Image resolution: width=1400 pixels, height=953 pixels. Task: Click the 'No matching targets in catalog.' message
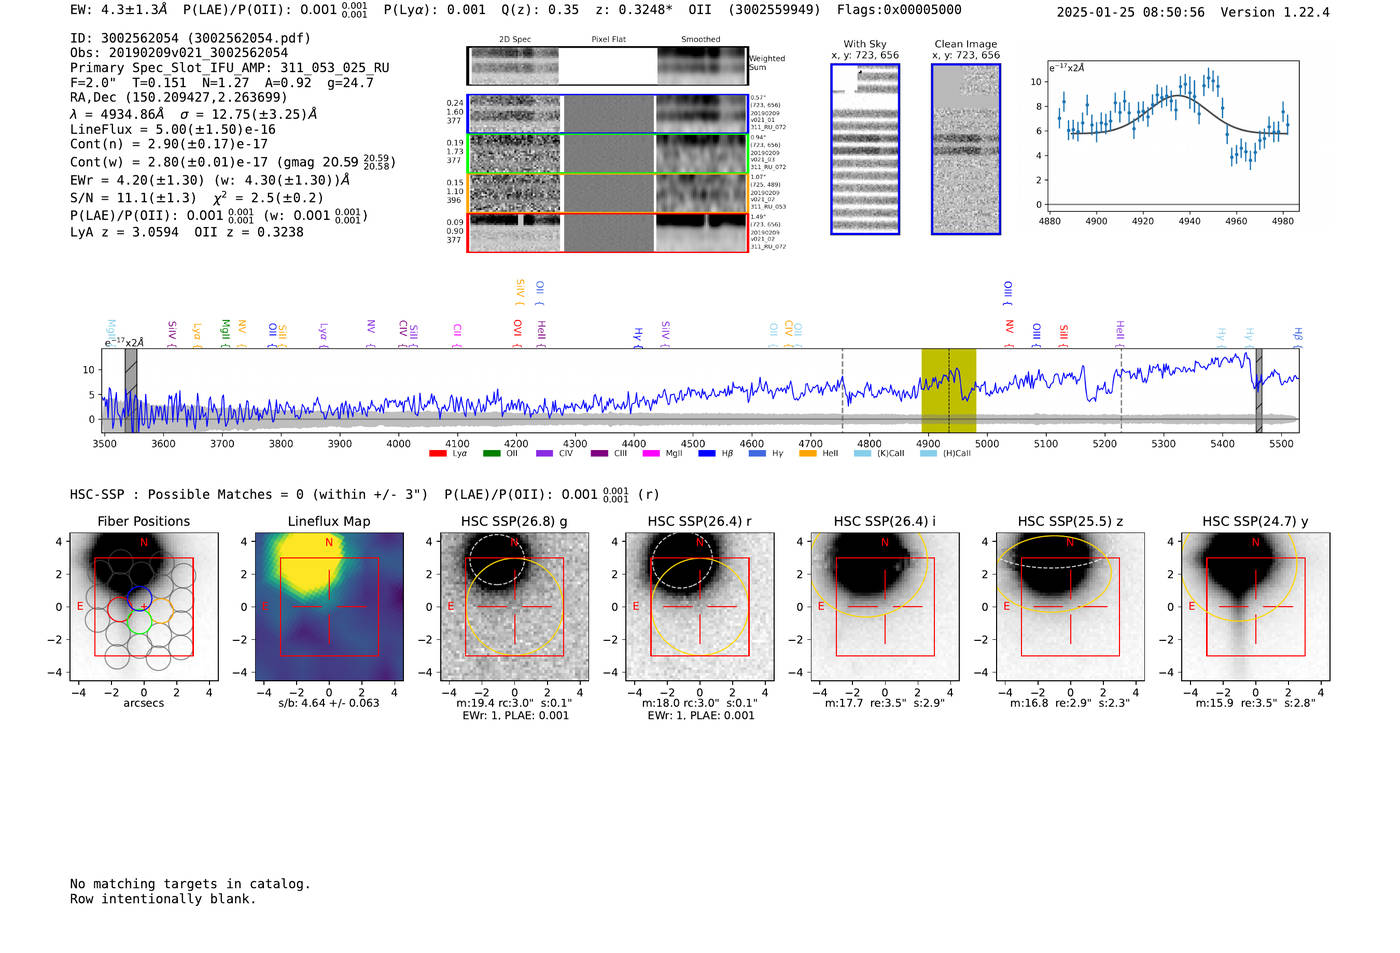point(190,884)
